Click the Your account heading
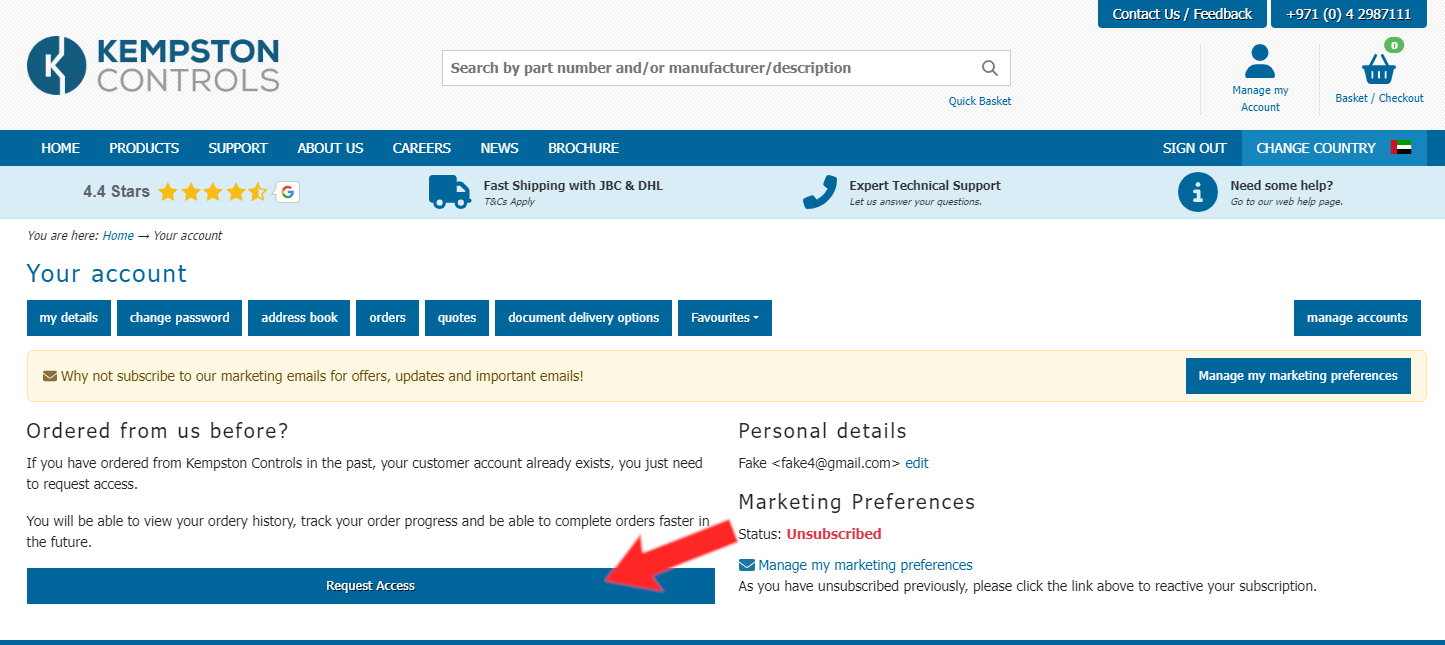Image resolution: width=1445 pixels, height=645 pixels. (x=107, y=274)
